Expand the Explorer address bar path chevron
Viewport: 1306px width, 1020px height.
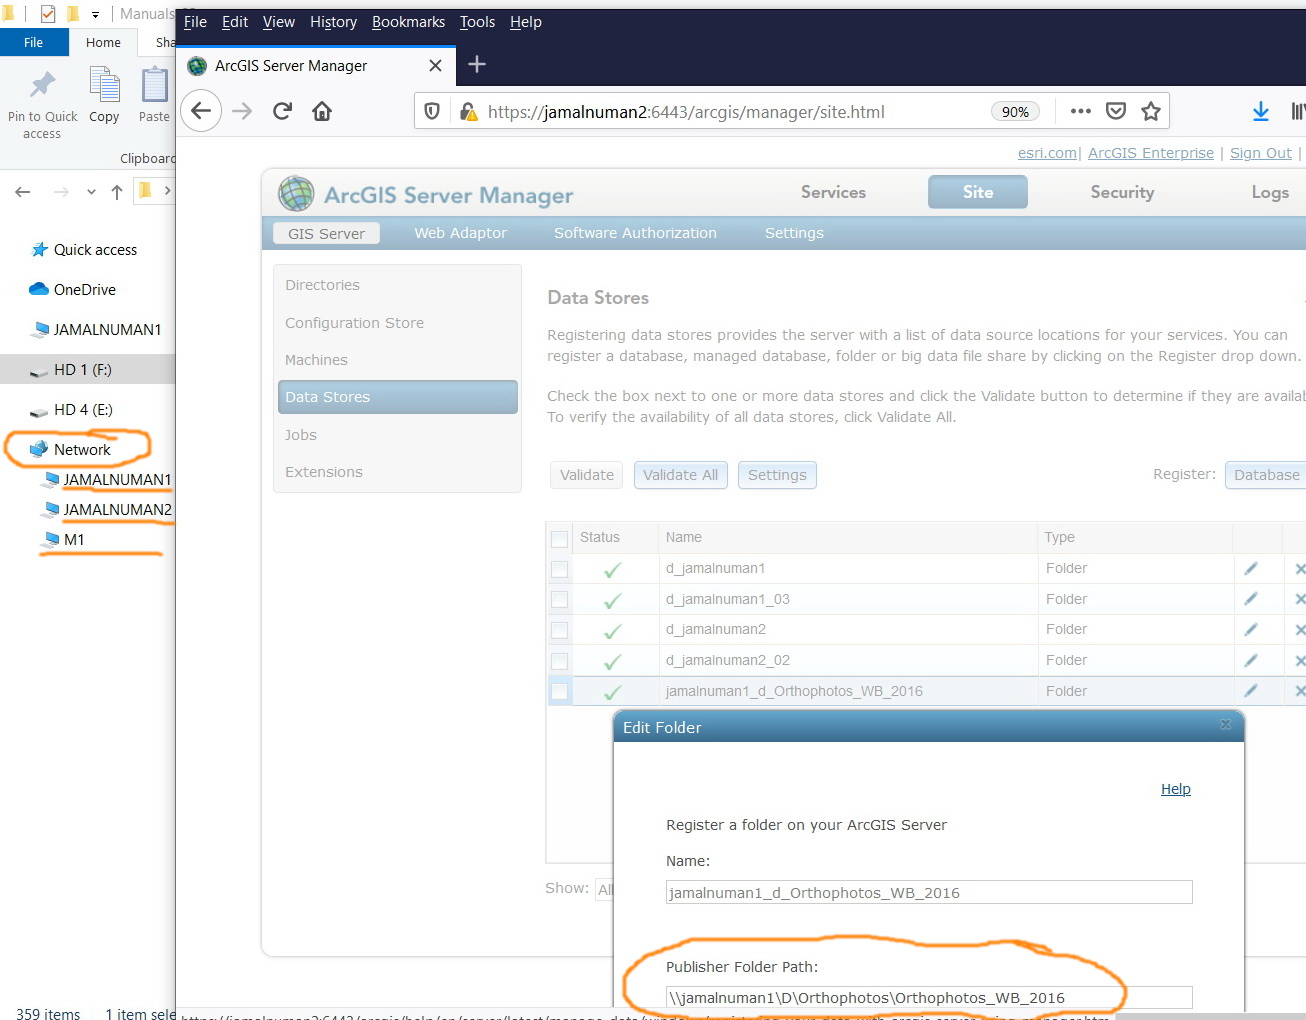click(x=167, y=190)
